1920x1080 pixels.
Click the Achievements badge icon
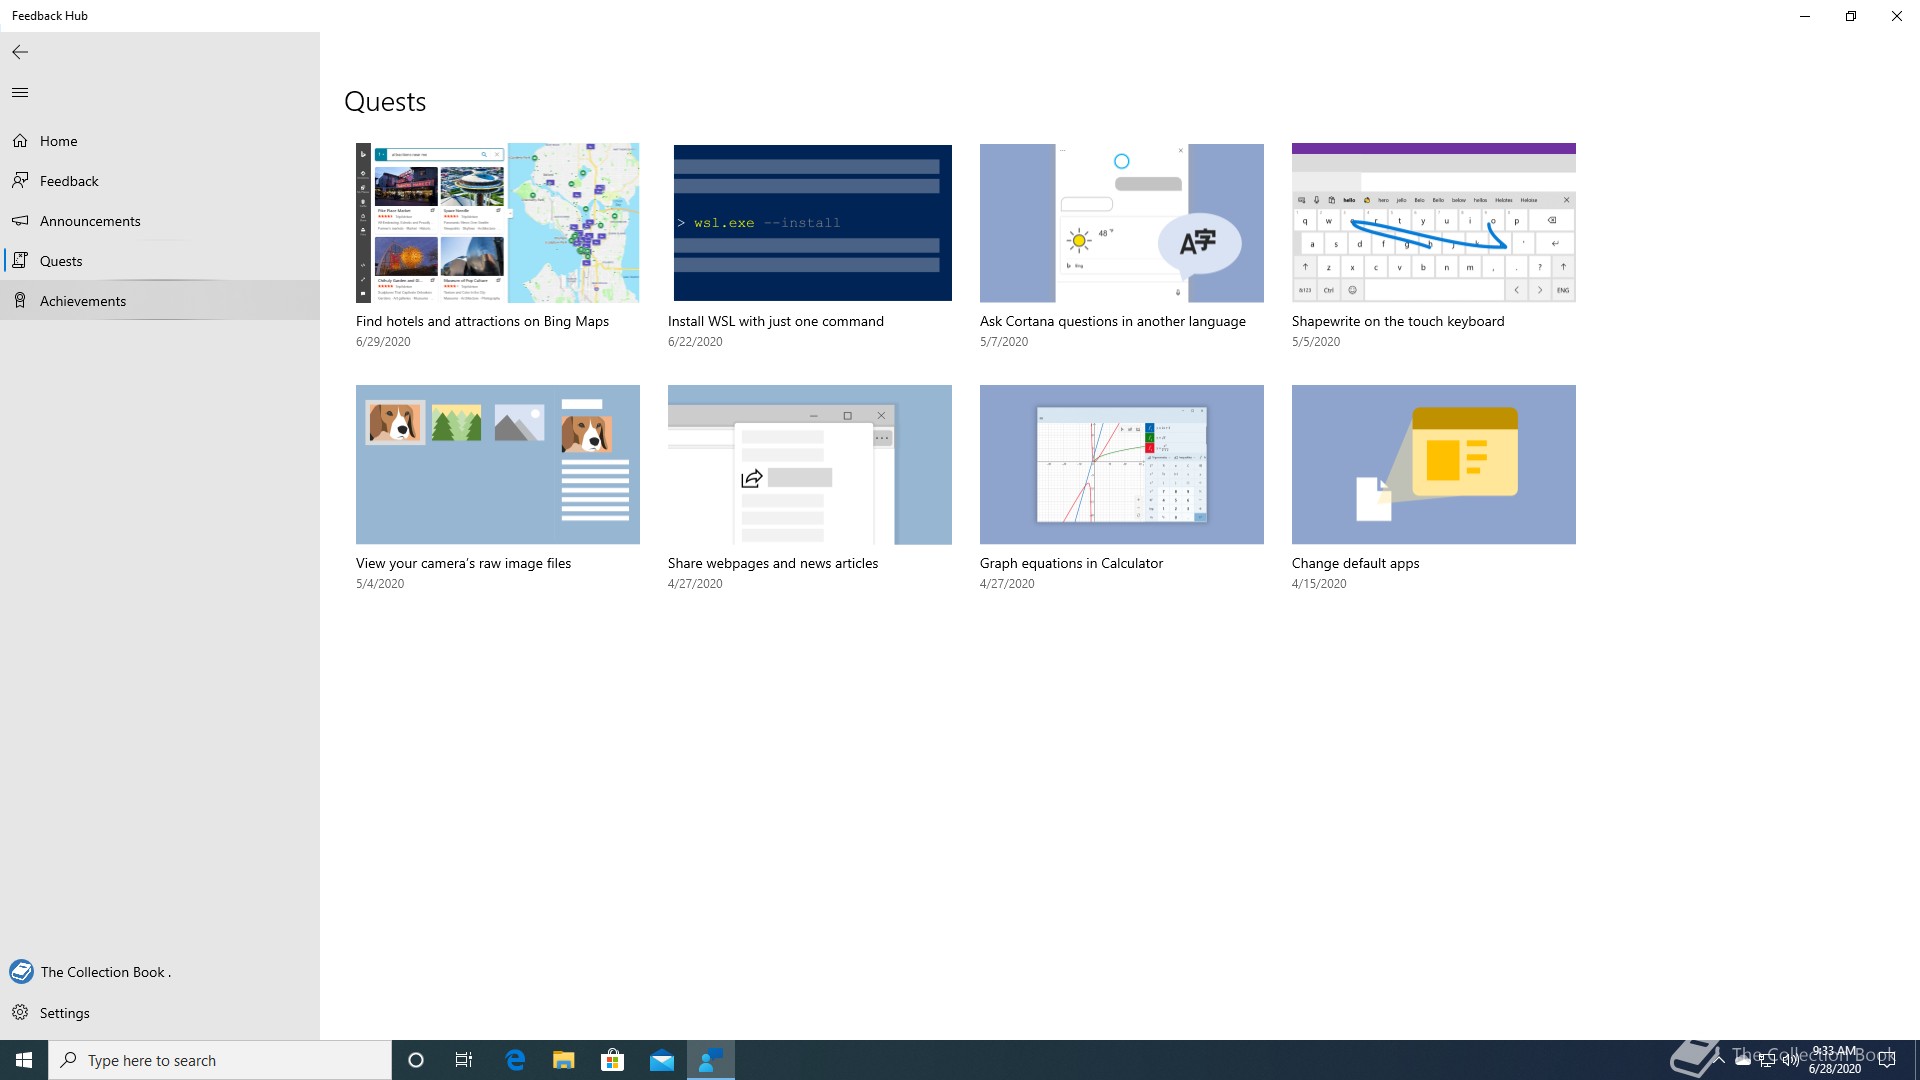[20, 301]
